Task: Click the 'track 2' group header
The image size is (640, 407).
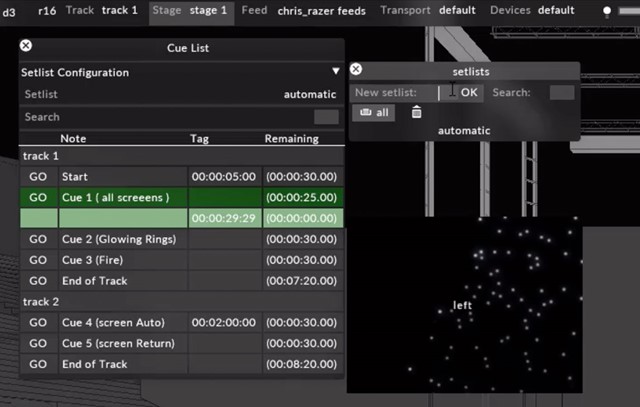Action: point(182,302)
